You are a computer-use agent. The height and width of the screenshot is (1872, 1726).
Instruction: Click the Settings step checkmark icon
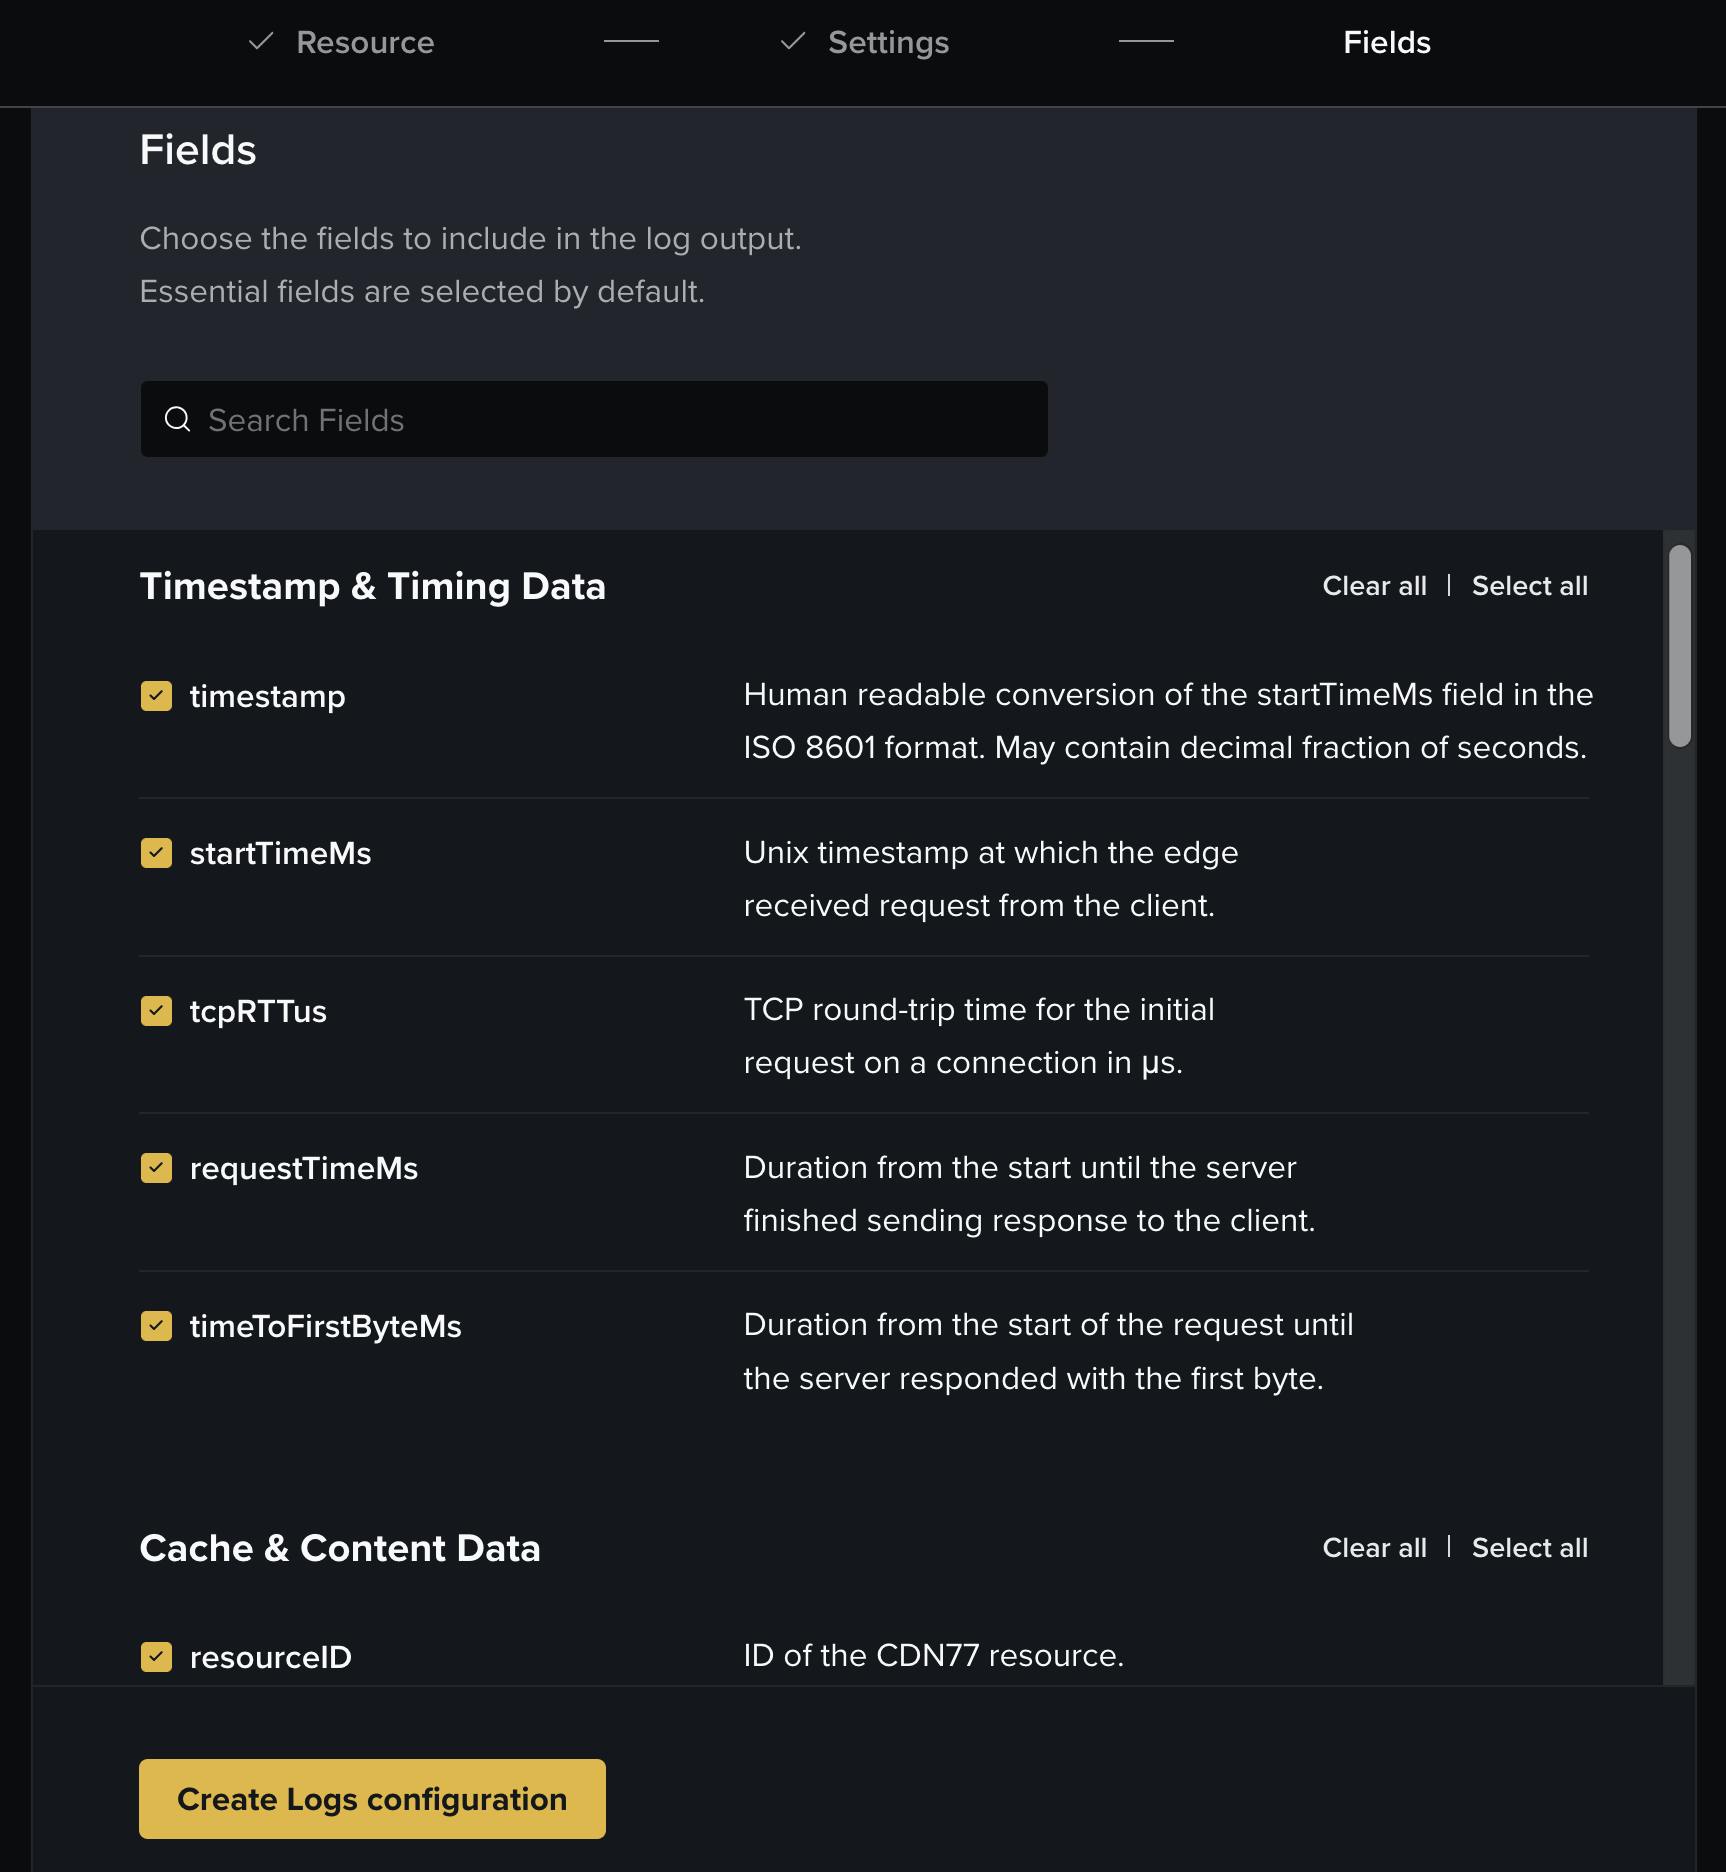click(793, 41)
